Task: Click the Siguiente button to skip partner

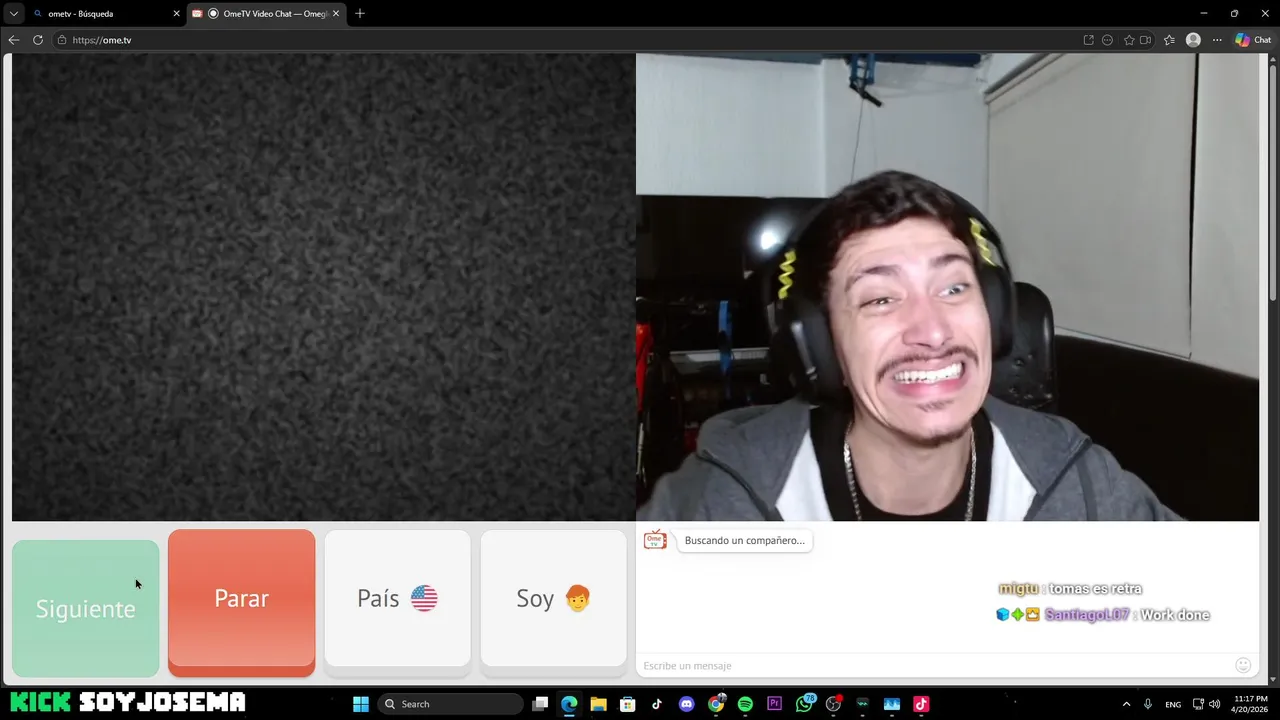Action: click(86, 608)
